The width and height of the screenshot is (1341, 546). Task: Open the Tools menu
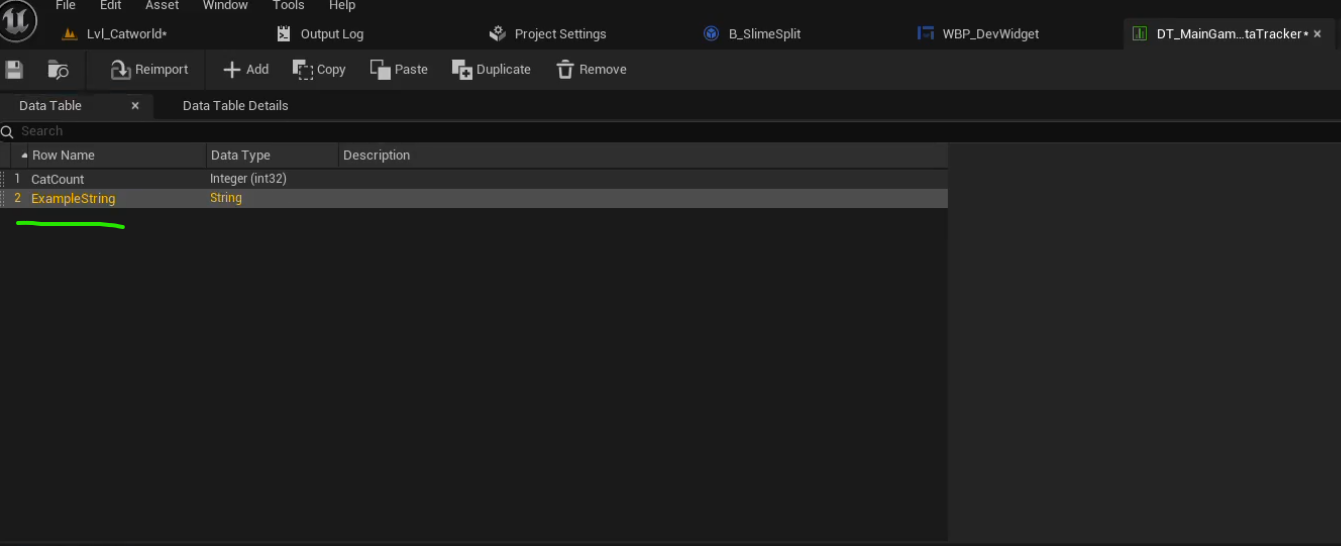[x=288, y=5]
